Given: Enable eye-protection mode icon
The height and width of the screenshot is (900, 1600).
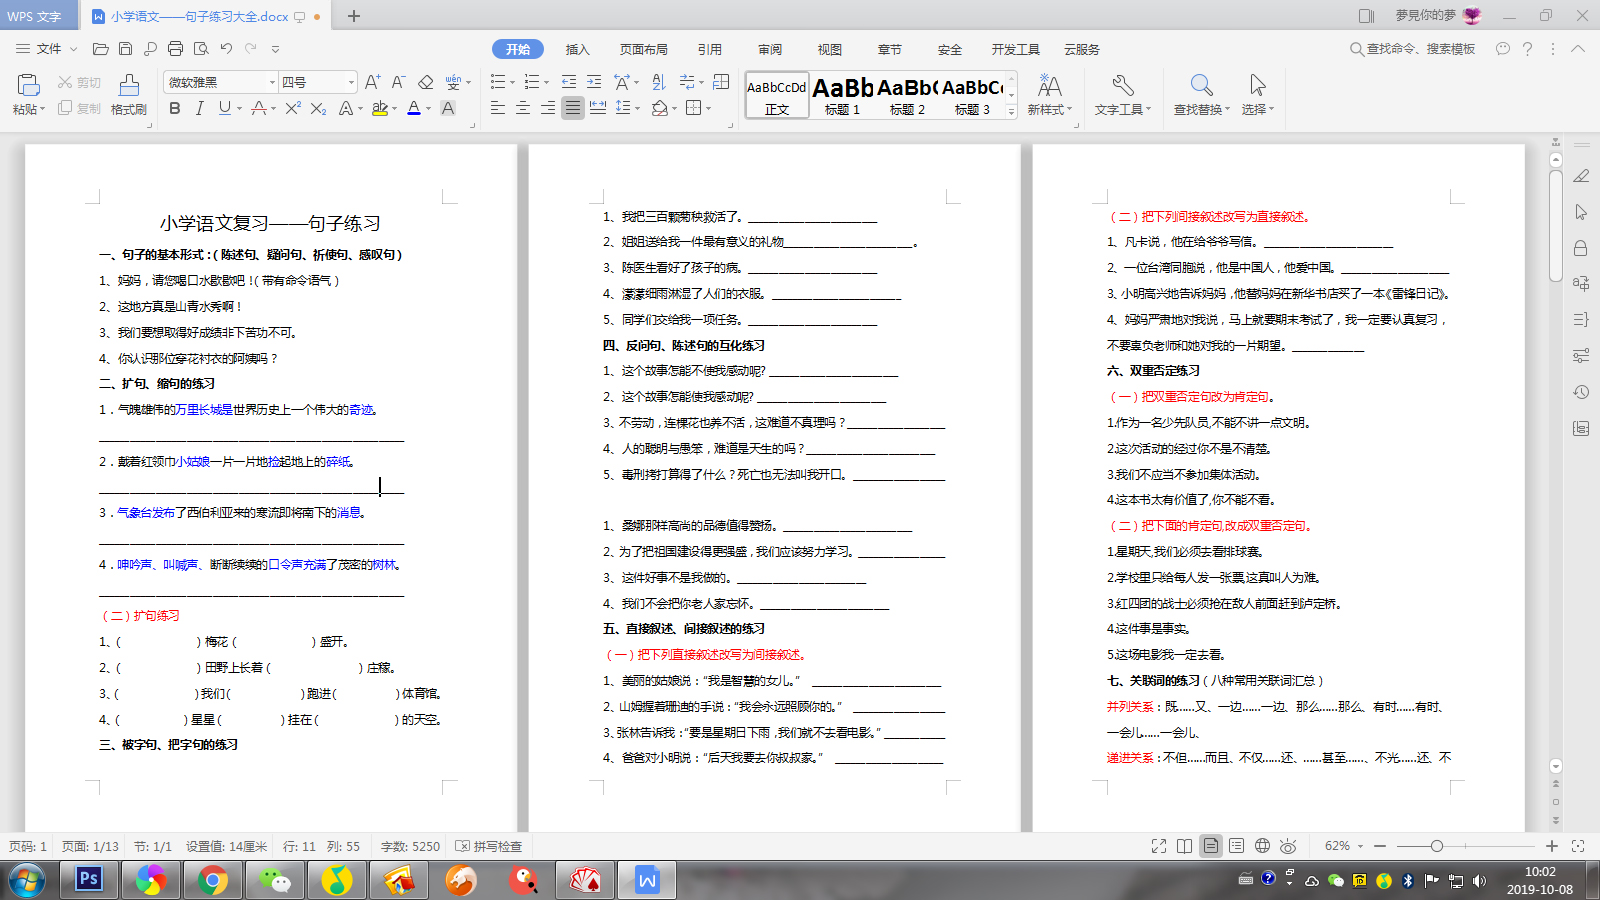Looking at the screenshot, I should 1288,846.
